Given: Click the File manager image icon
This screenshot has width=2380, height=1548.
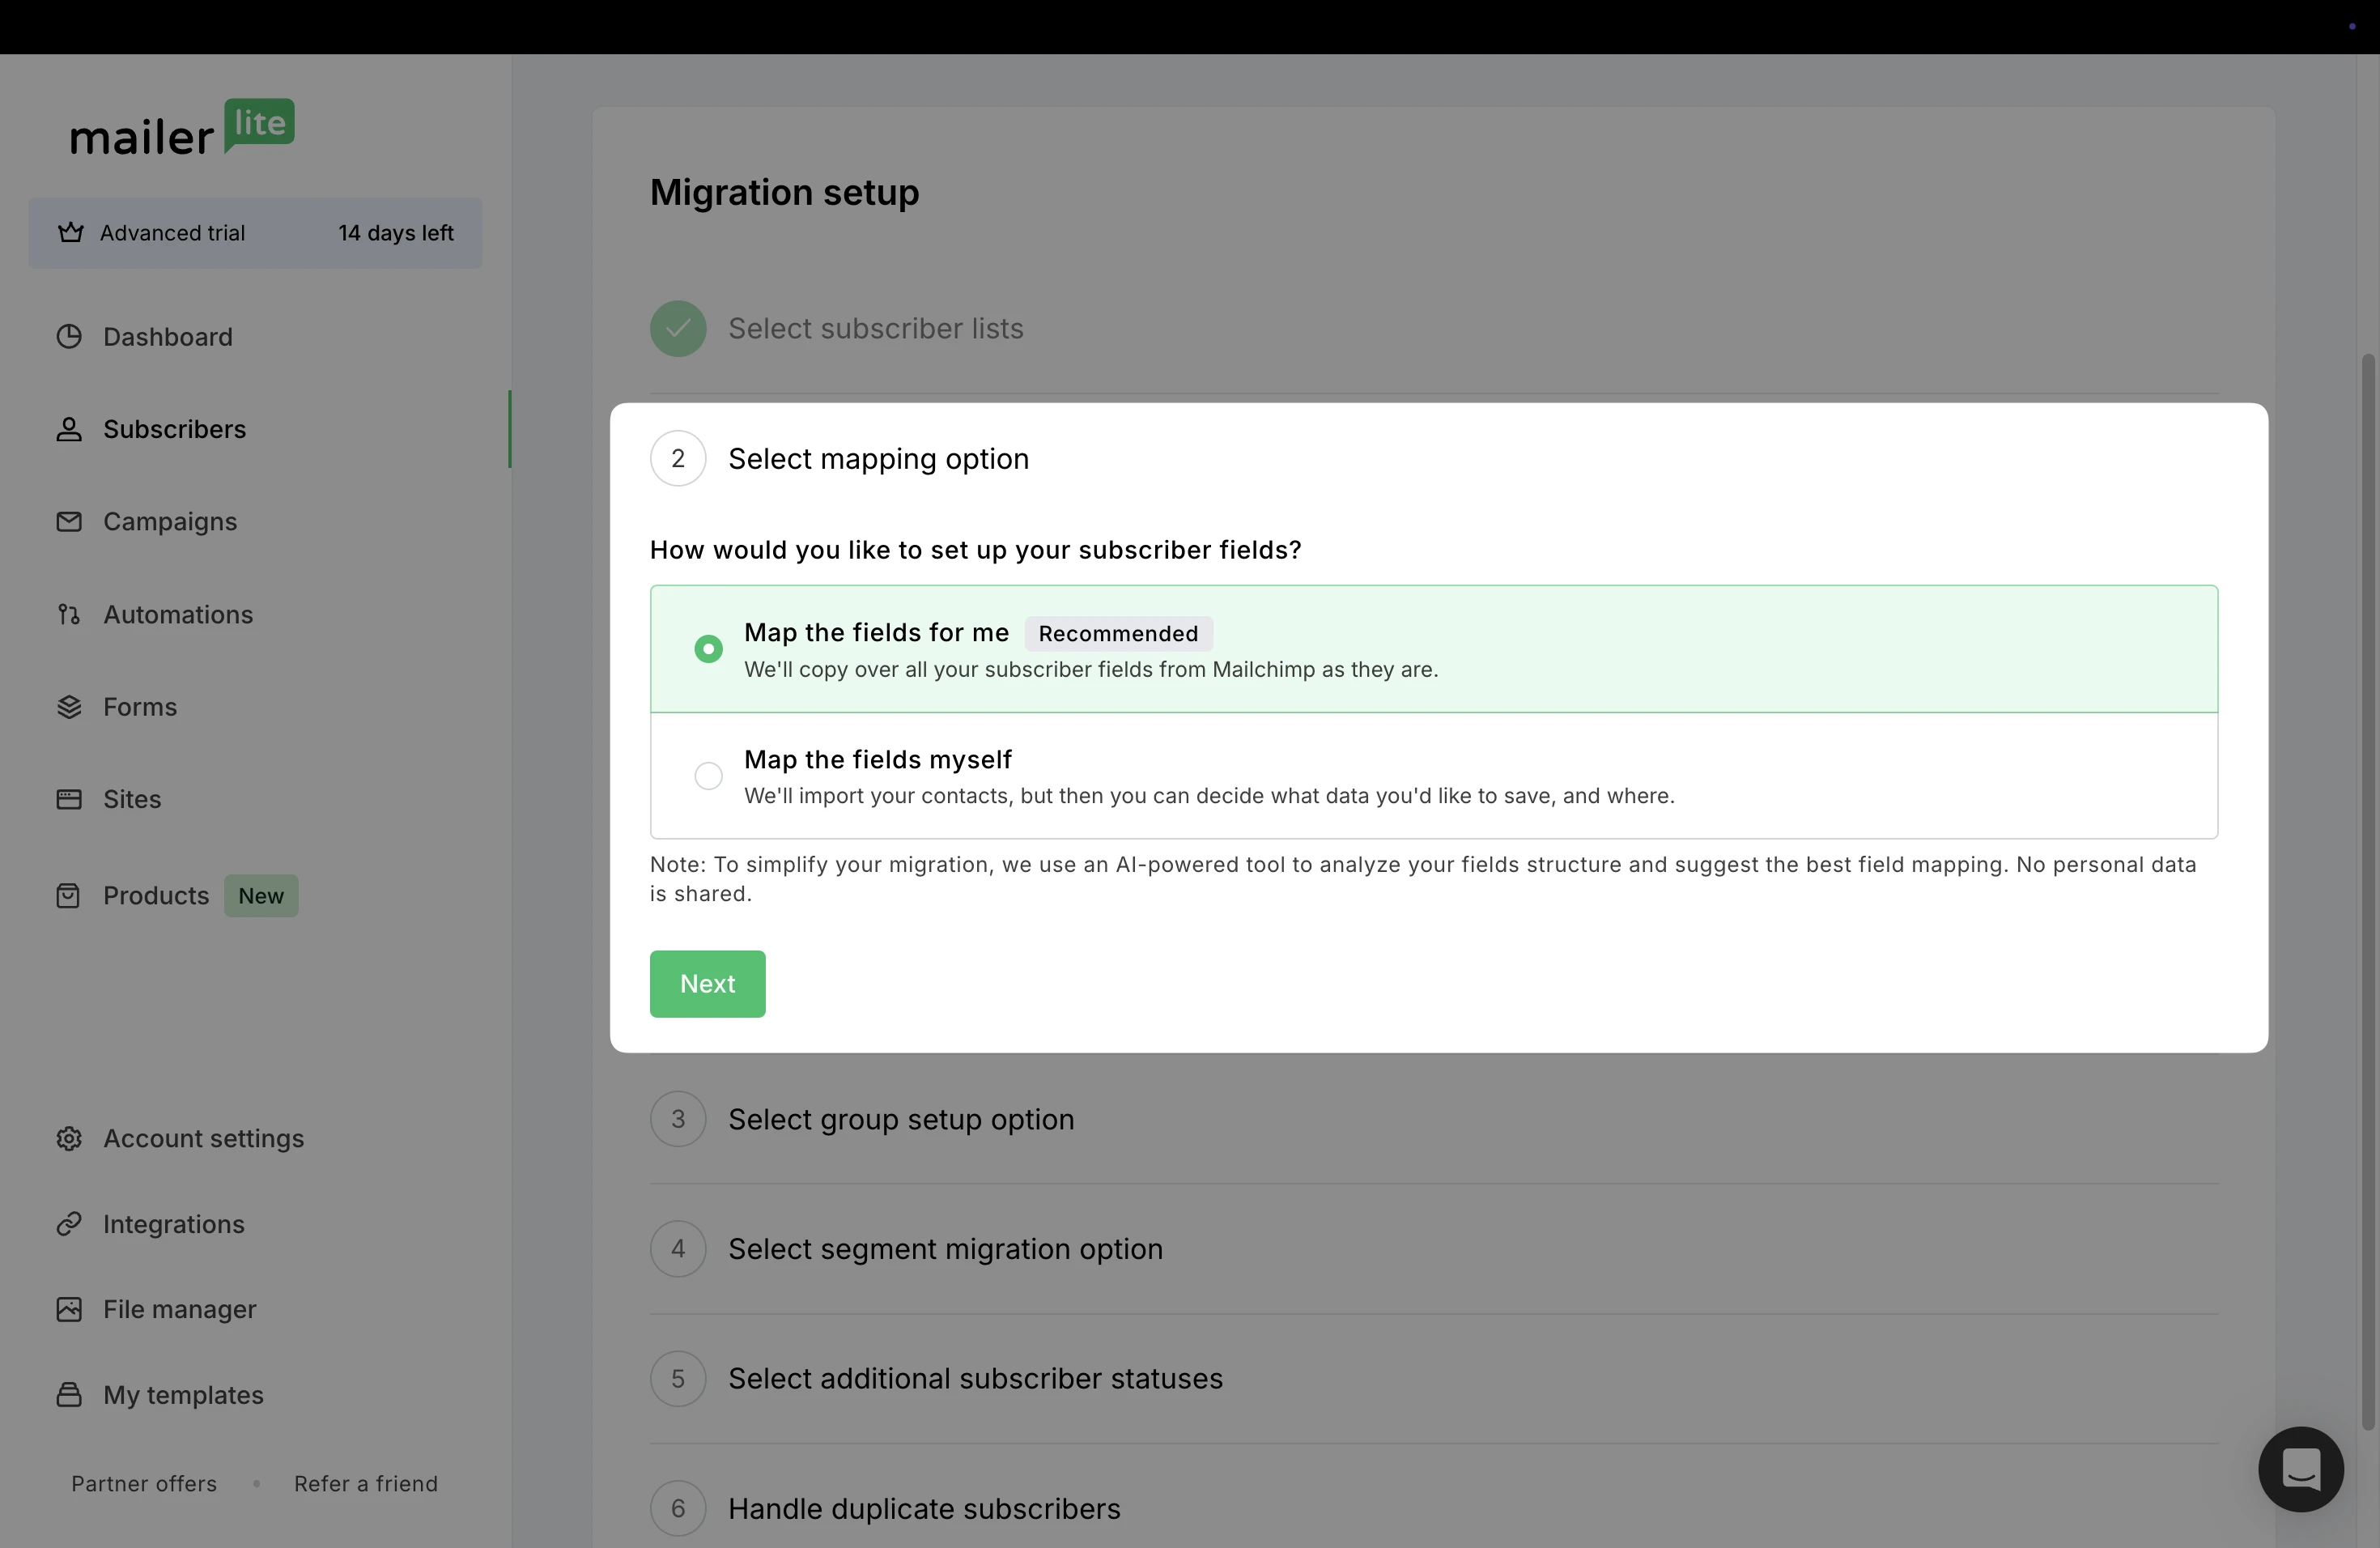Looking at the screenshot, I should coord(69,1309).
